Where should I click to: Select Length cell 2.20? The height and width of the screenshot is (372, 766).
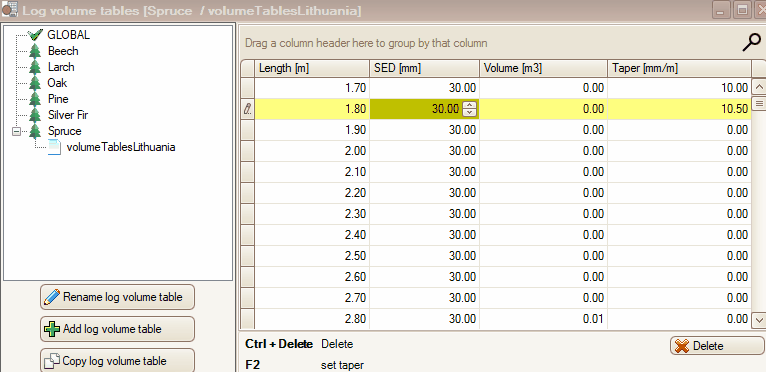312,193
